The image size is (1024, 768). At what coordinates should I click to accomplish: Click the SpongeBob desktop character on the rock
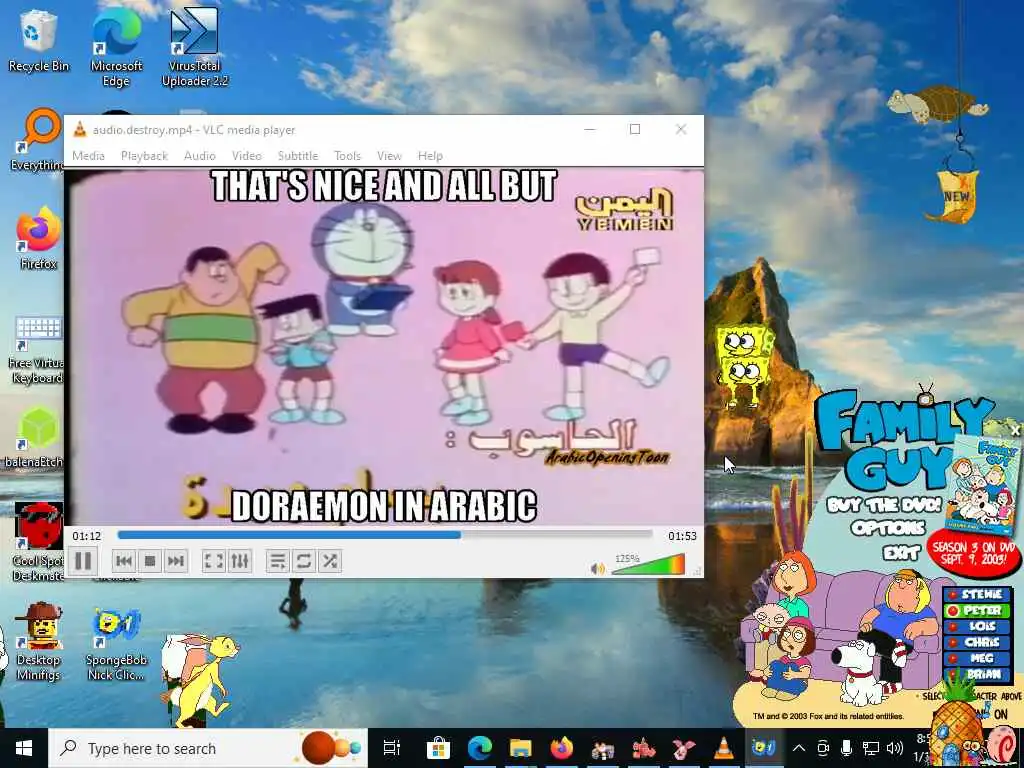tap(744, 365)
